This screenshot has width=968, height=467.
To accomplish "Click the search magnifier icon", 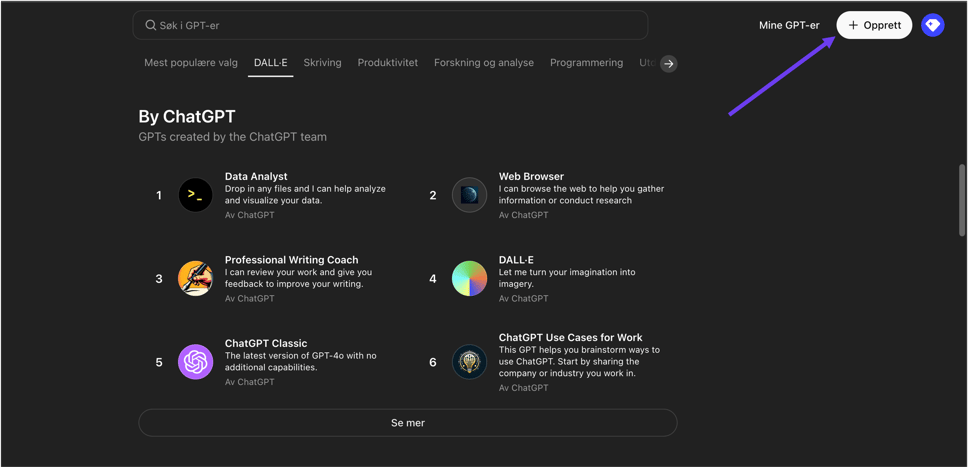I will 151,25.
